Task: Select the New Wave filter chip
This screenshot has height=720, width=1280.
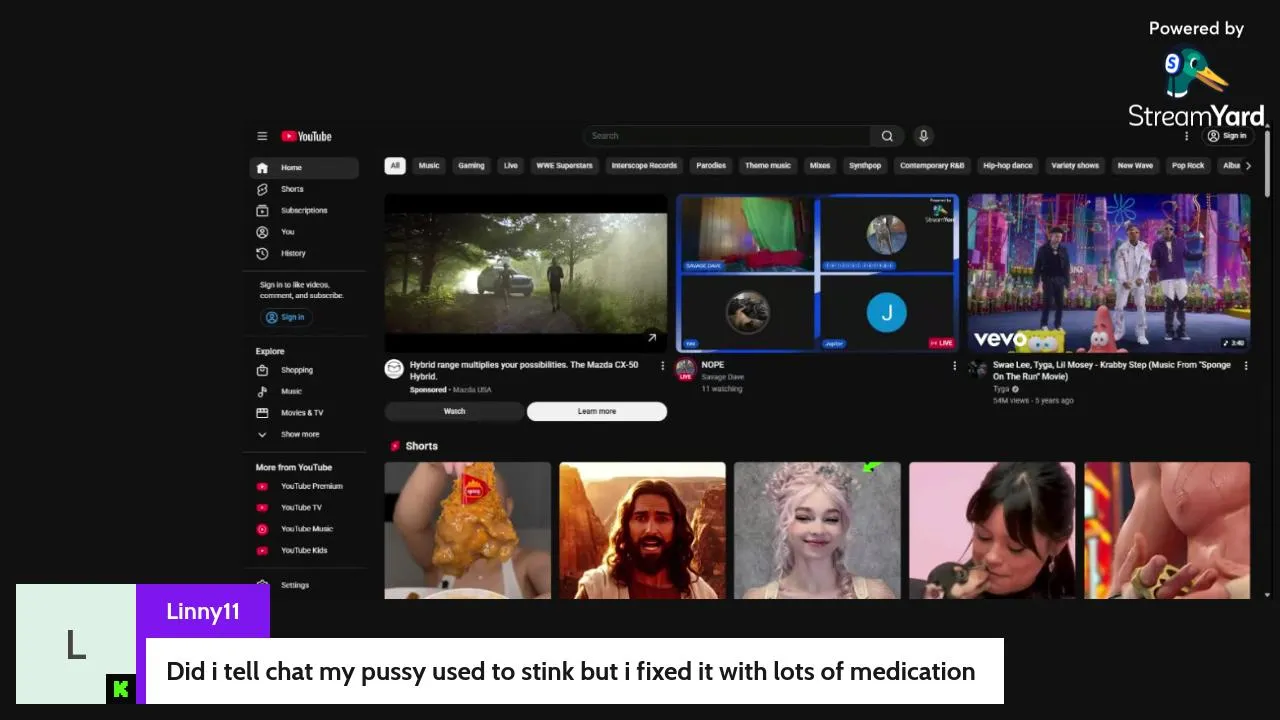Action: 1135,166
